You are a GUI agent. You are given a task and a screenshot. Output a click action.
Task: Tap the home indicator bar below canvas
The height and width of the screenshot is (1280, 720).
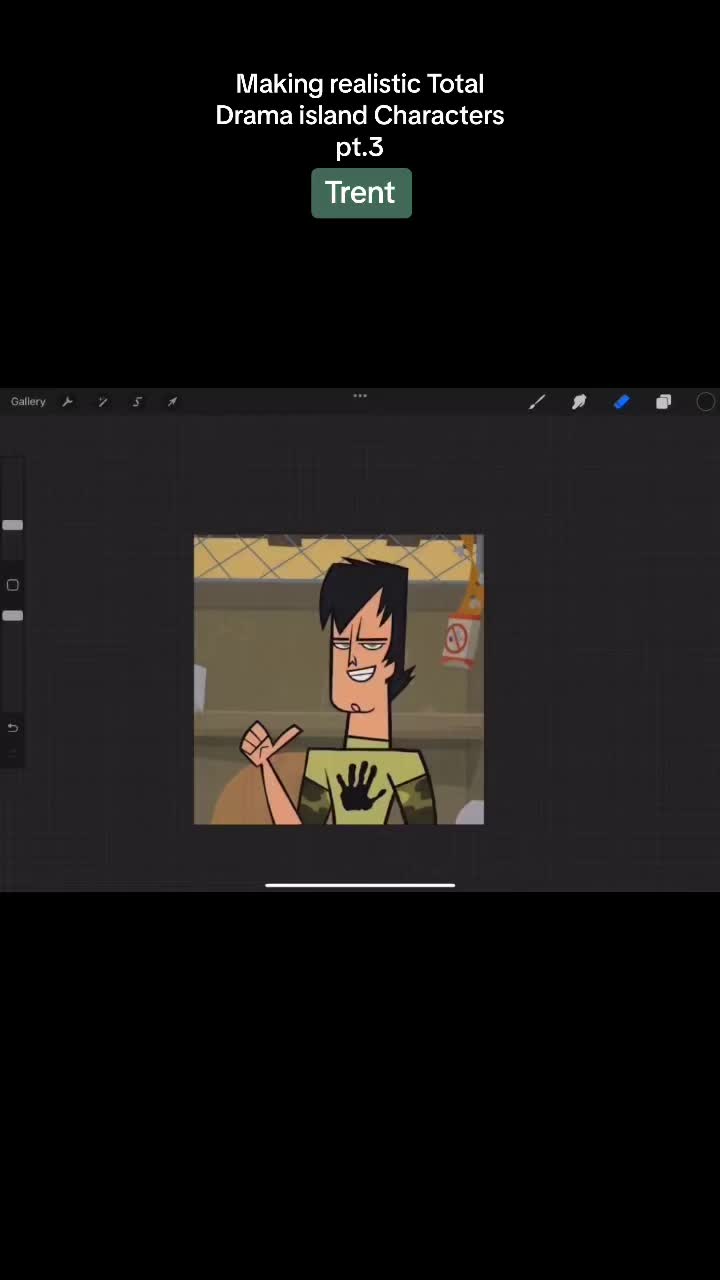(x=360, y=885)
